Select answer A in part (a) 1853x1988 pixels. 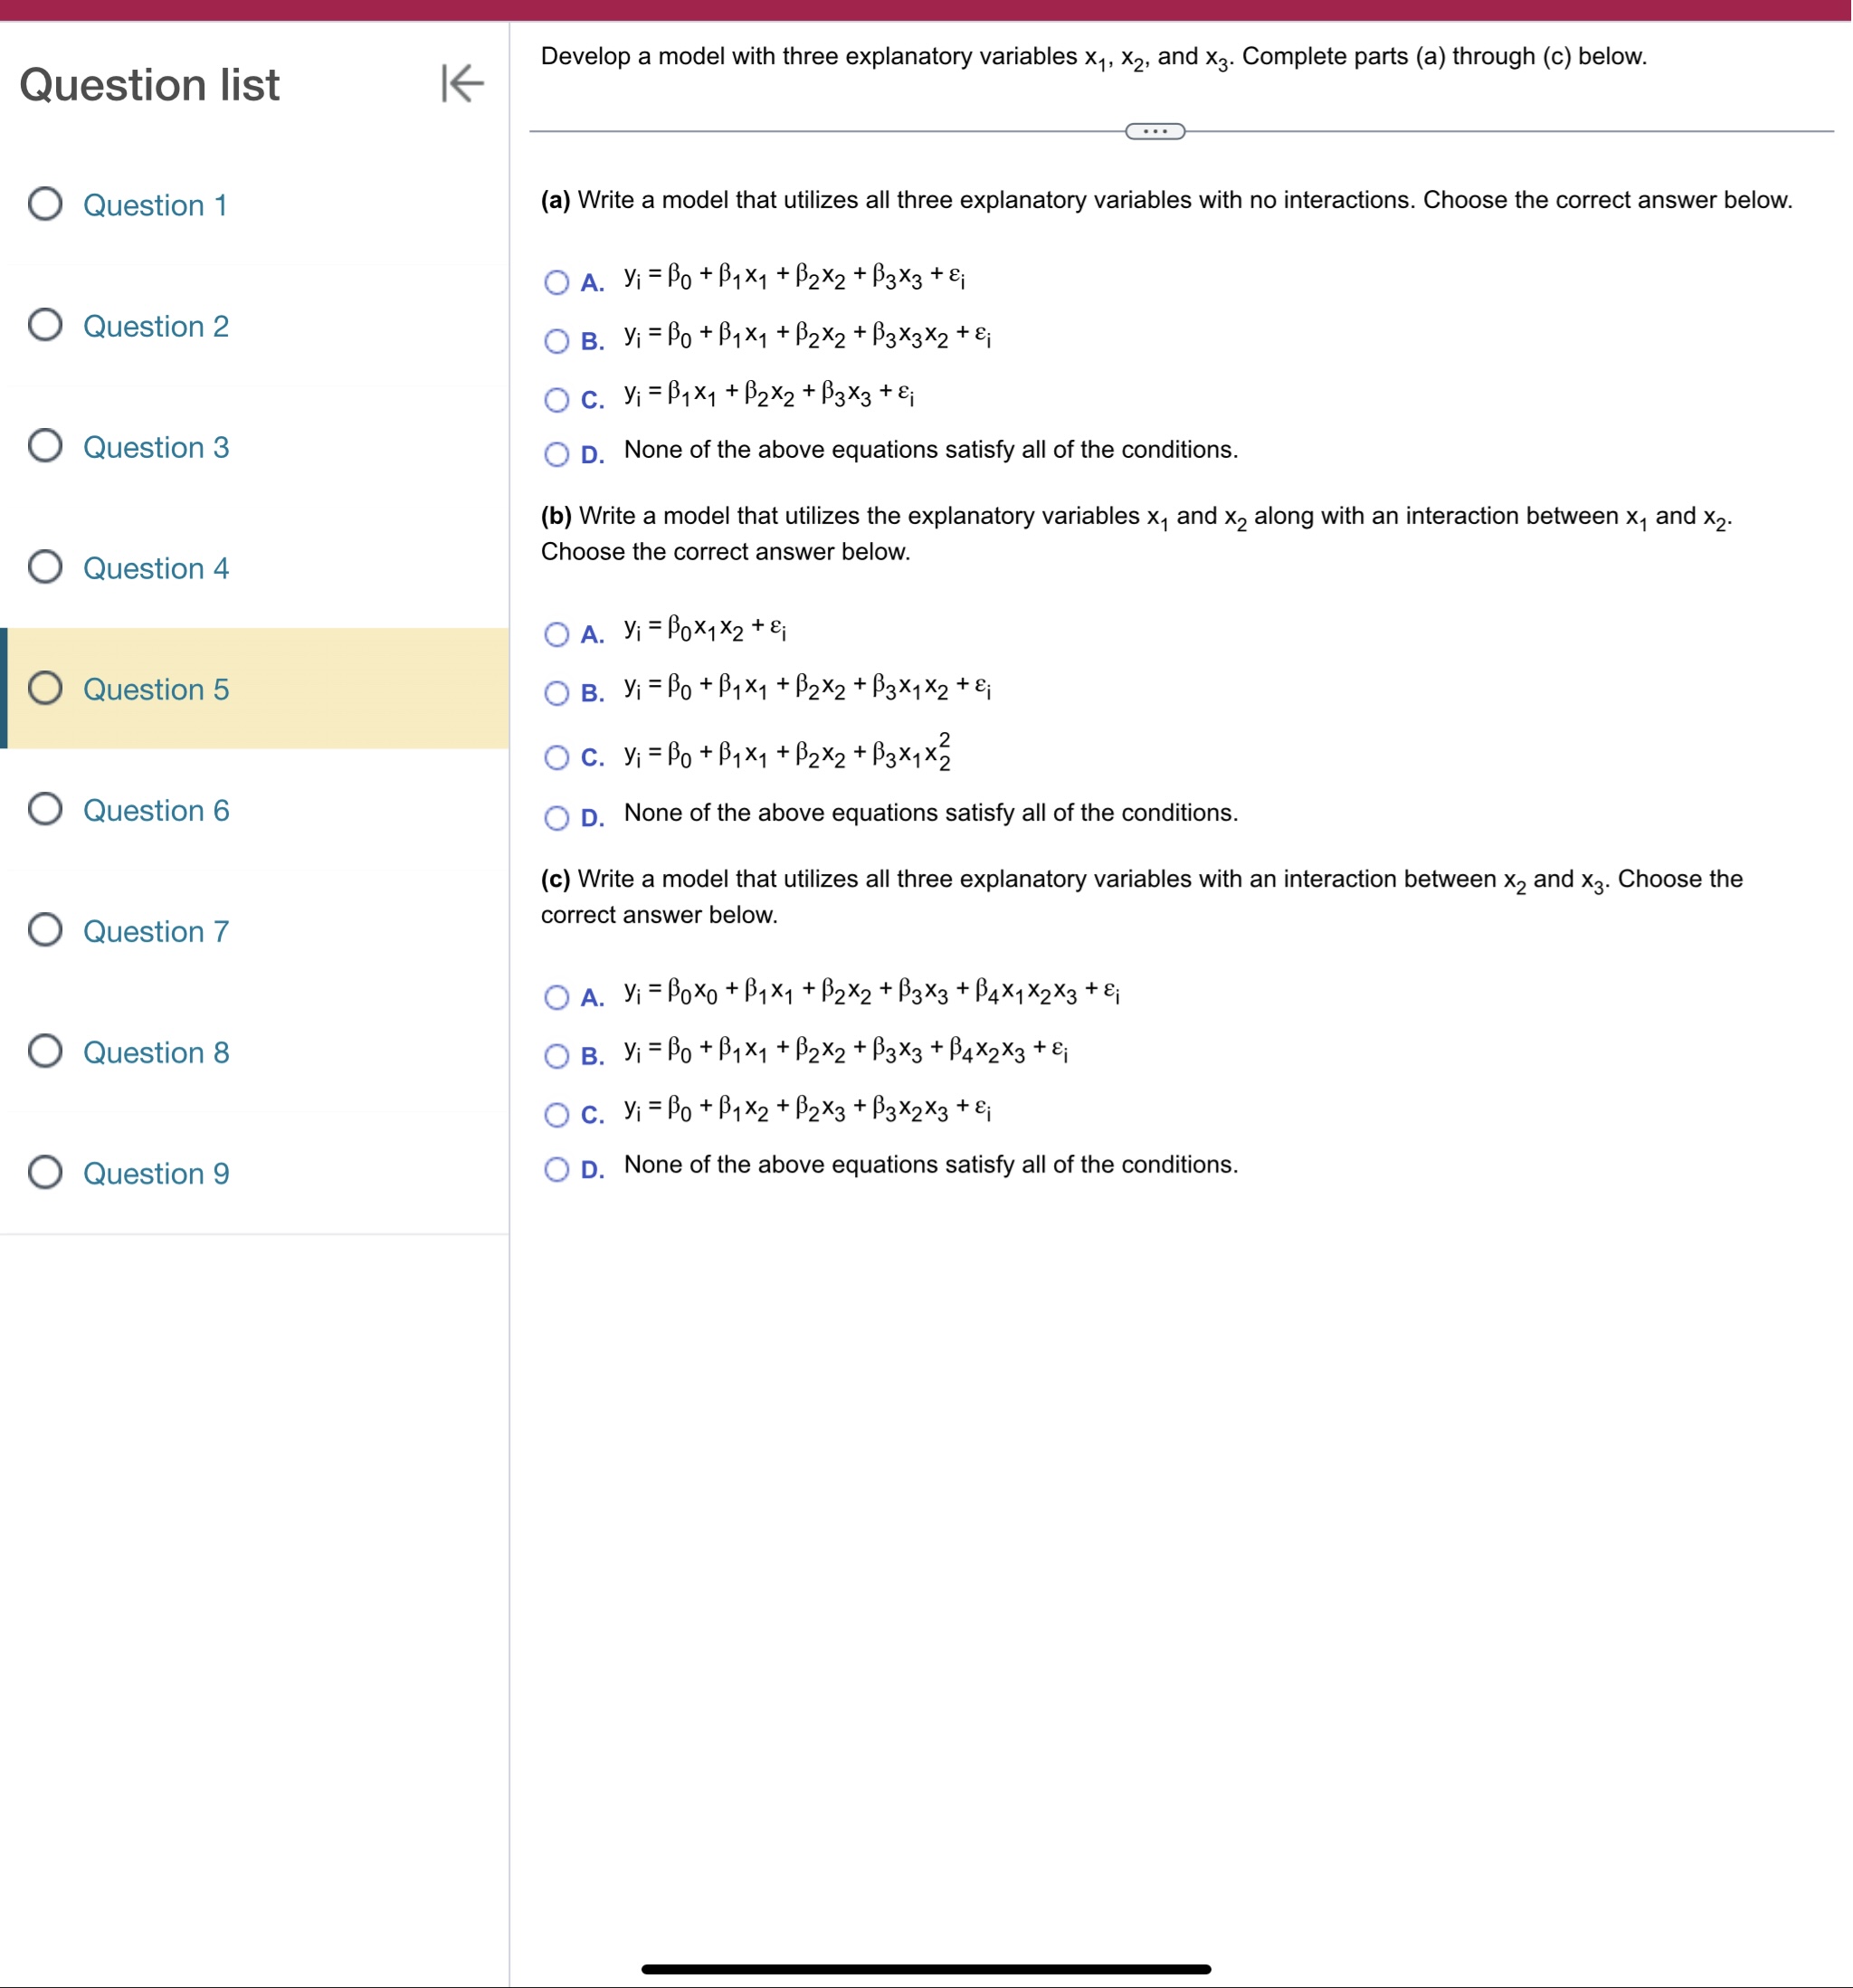pos(558,283)
